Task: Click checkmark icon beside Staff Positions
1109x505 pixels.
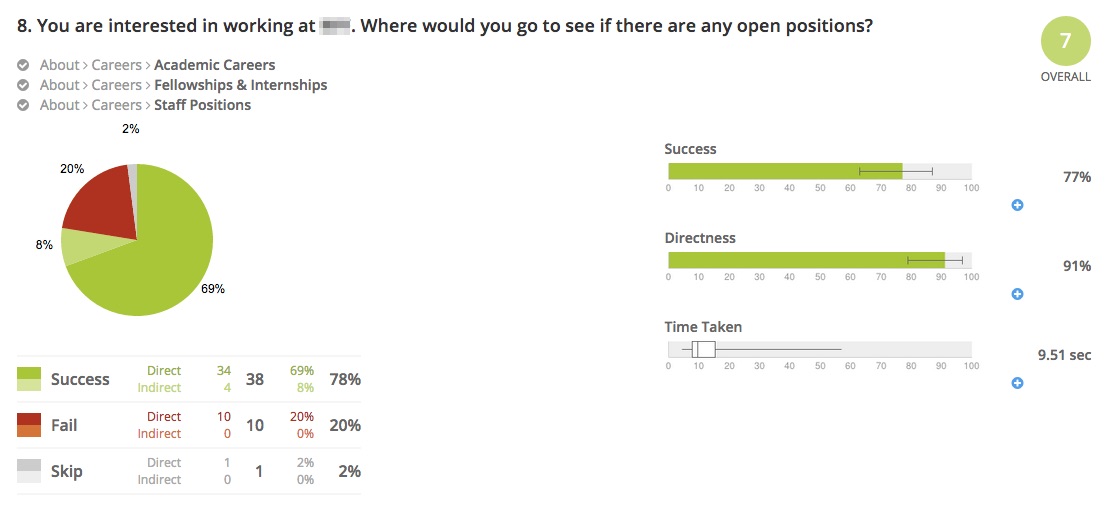Action: tap(23, 105)
